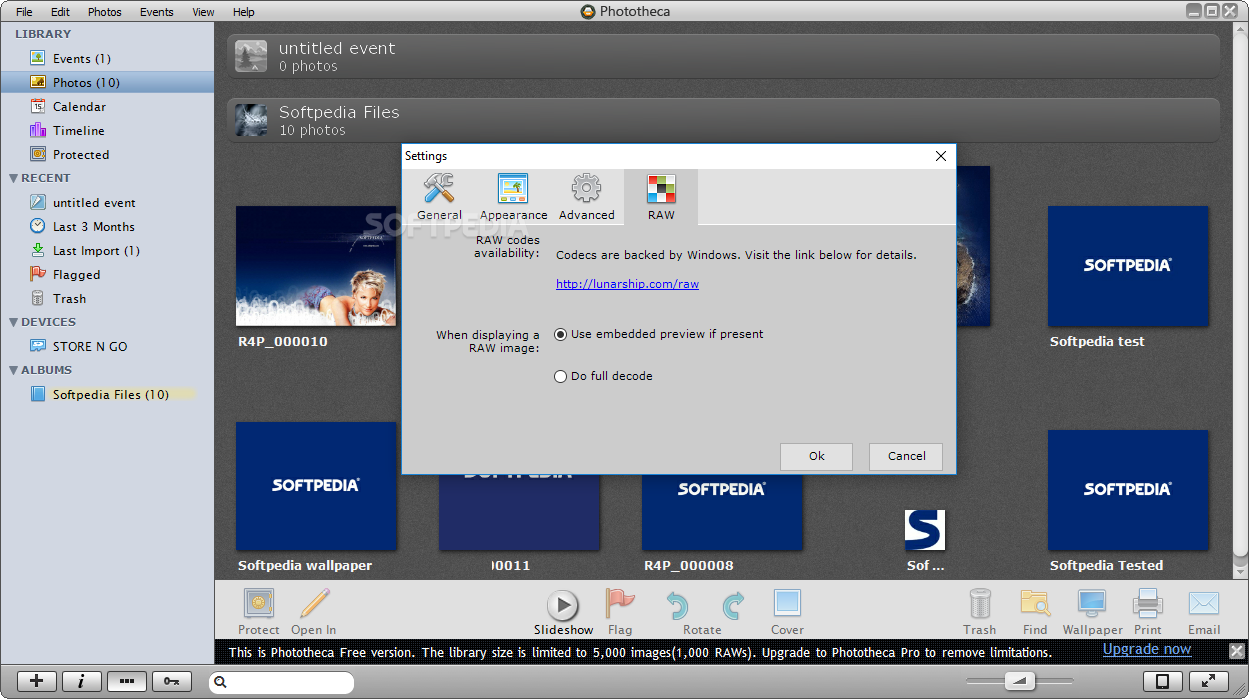
Task: Open the View menu
Action: (x=203, y=12)
